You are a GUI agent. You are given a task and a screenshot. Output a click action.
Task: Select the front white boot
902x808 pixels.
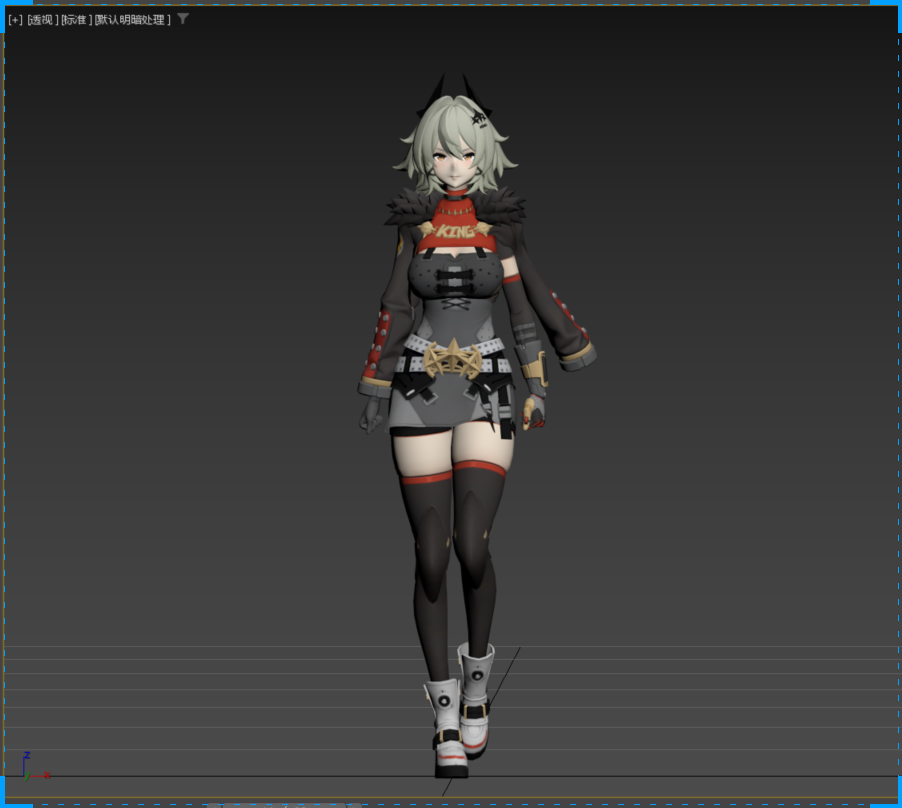(448, 727)
